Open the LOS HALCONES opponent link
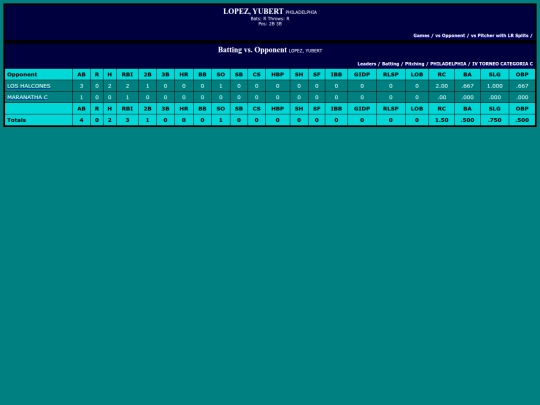540x405 pixels. 29,86
